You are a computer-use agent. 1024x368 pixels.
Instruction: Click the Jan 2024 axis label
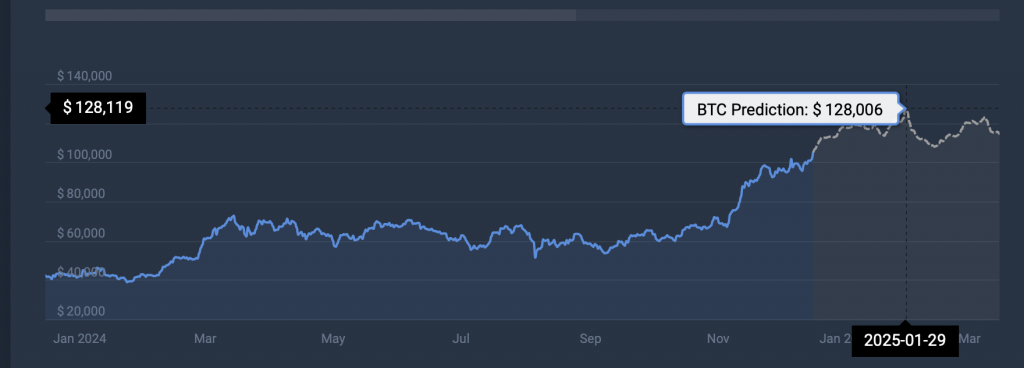pyautogui.click(x=80, y=339)
